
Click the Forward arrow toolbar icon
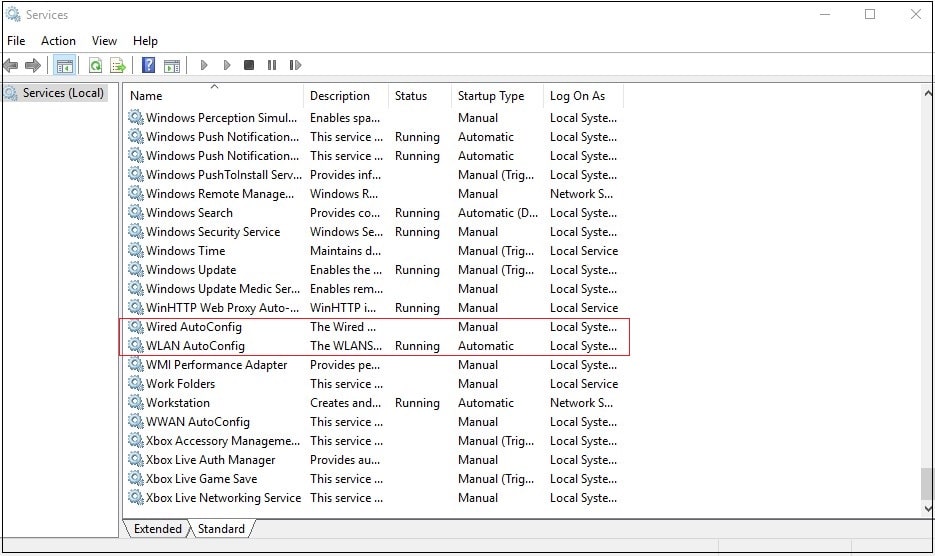pyautogui.click(x=33, y=65)
